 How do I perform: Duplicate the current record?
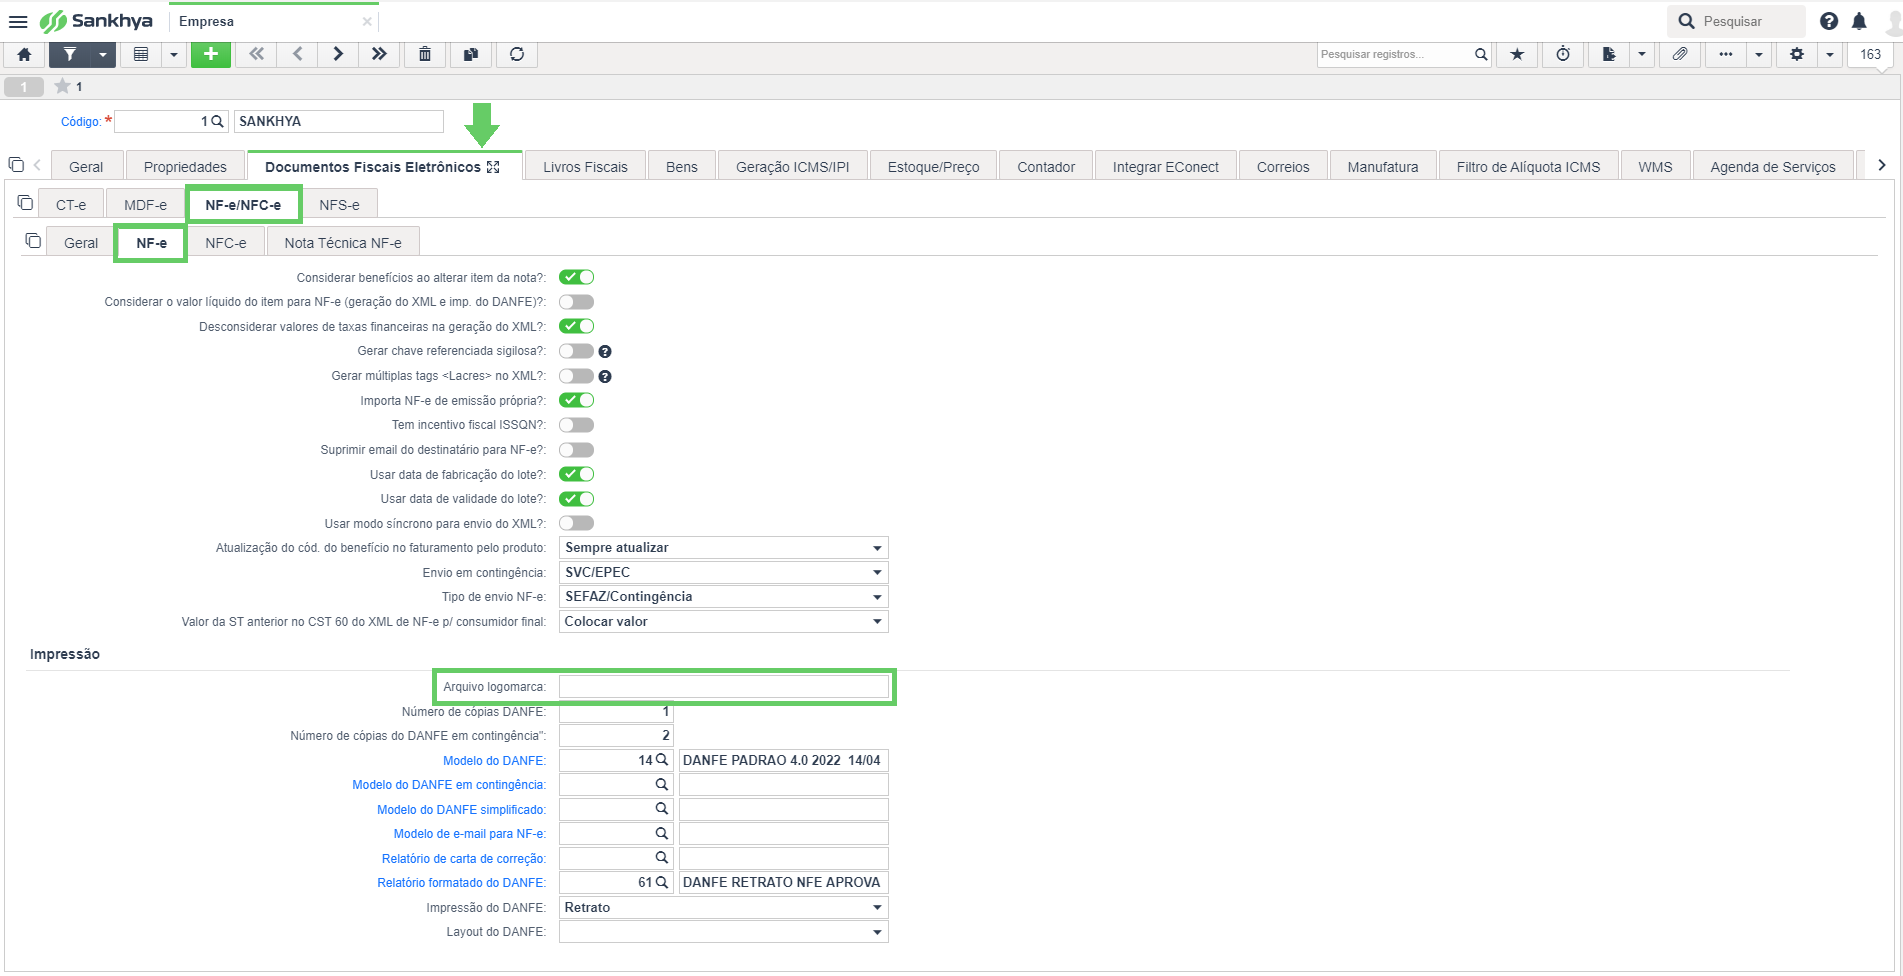point(471,54)
